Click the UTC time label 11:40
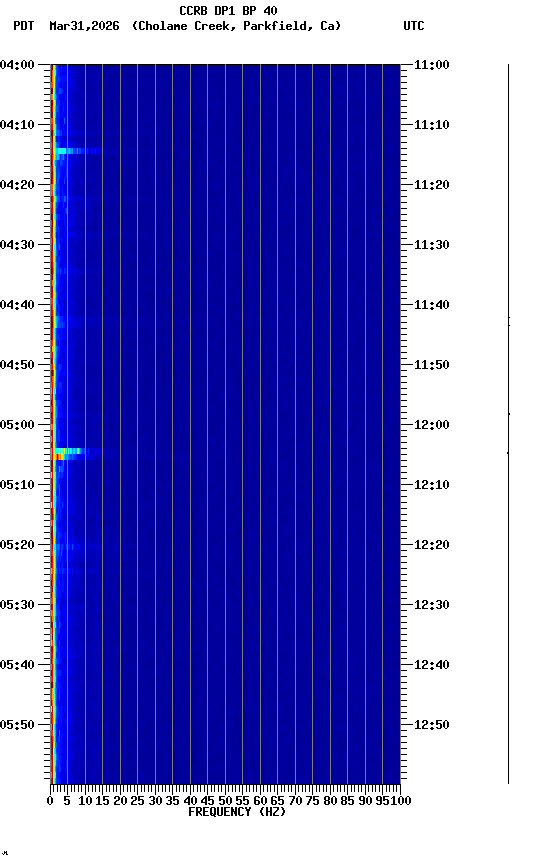This screenshot has width=552, height=864. [431, 305]
